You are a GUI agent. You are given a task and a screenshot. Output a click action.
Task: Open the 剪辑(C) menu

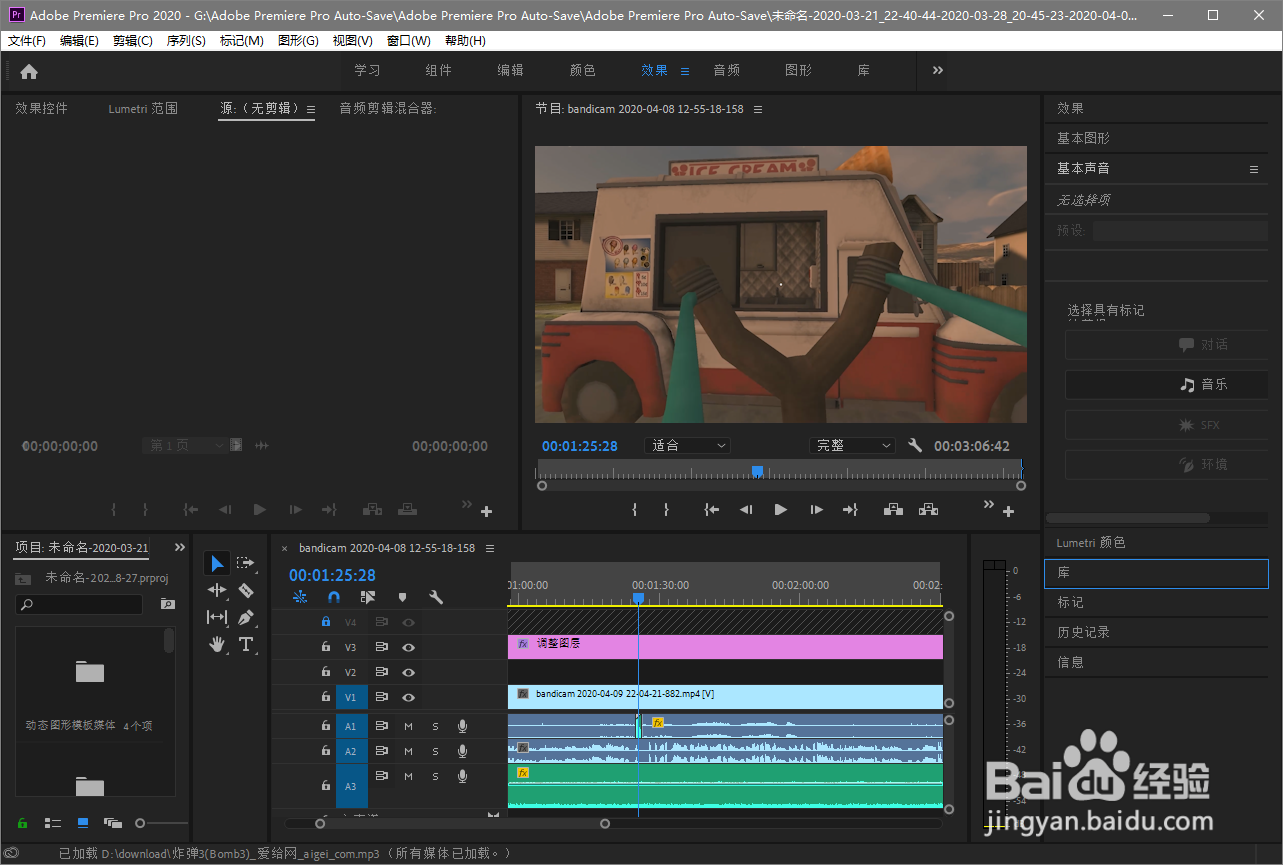[x=133, y=41]
